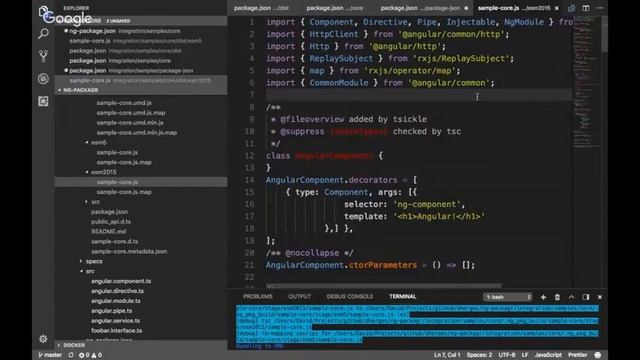Click the code minimap

(587, 82)
